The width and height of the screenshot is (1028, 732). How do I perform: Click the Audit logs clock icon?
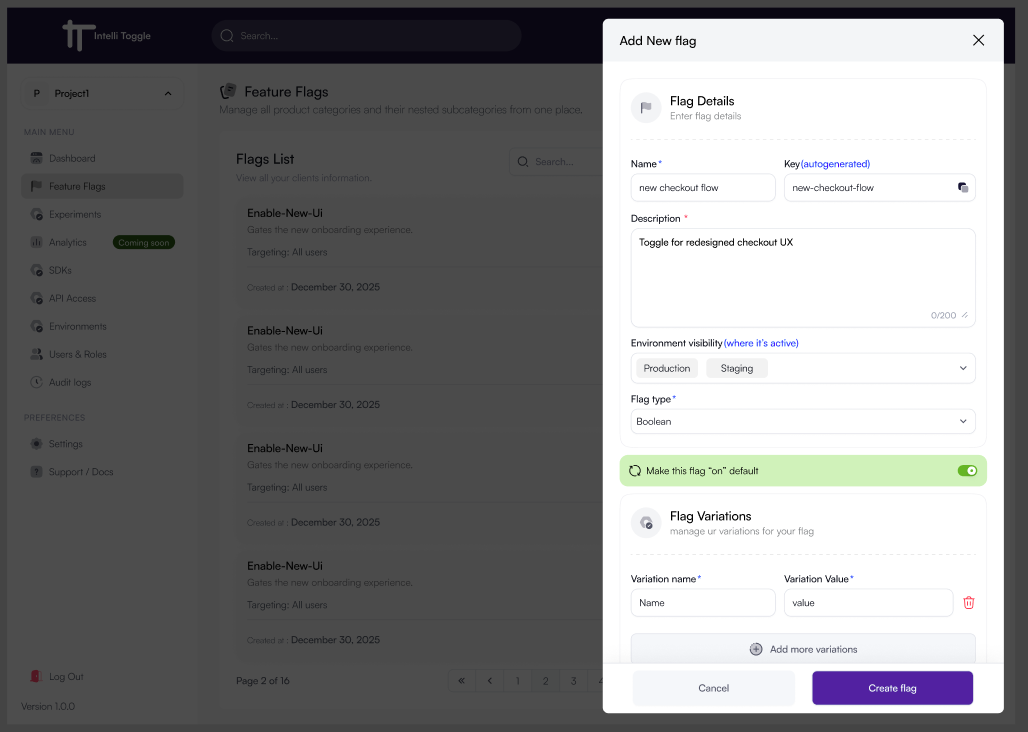point(37,382)
